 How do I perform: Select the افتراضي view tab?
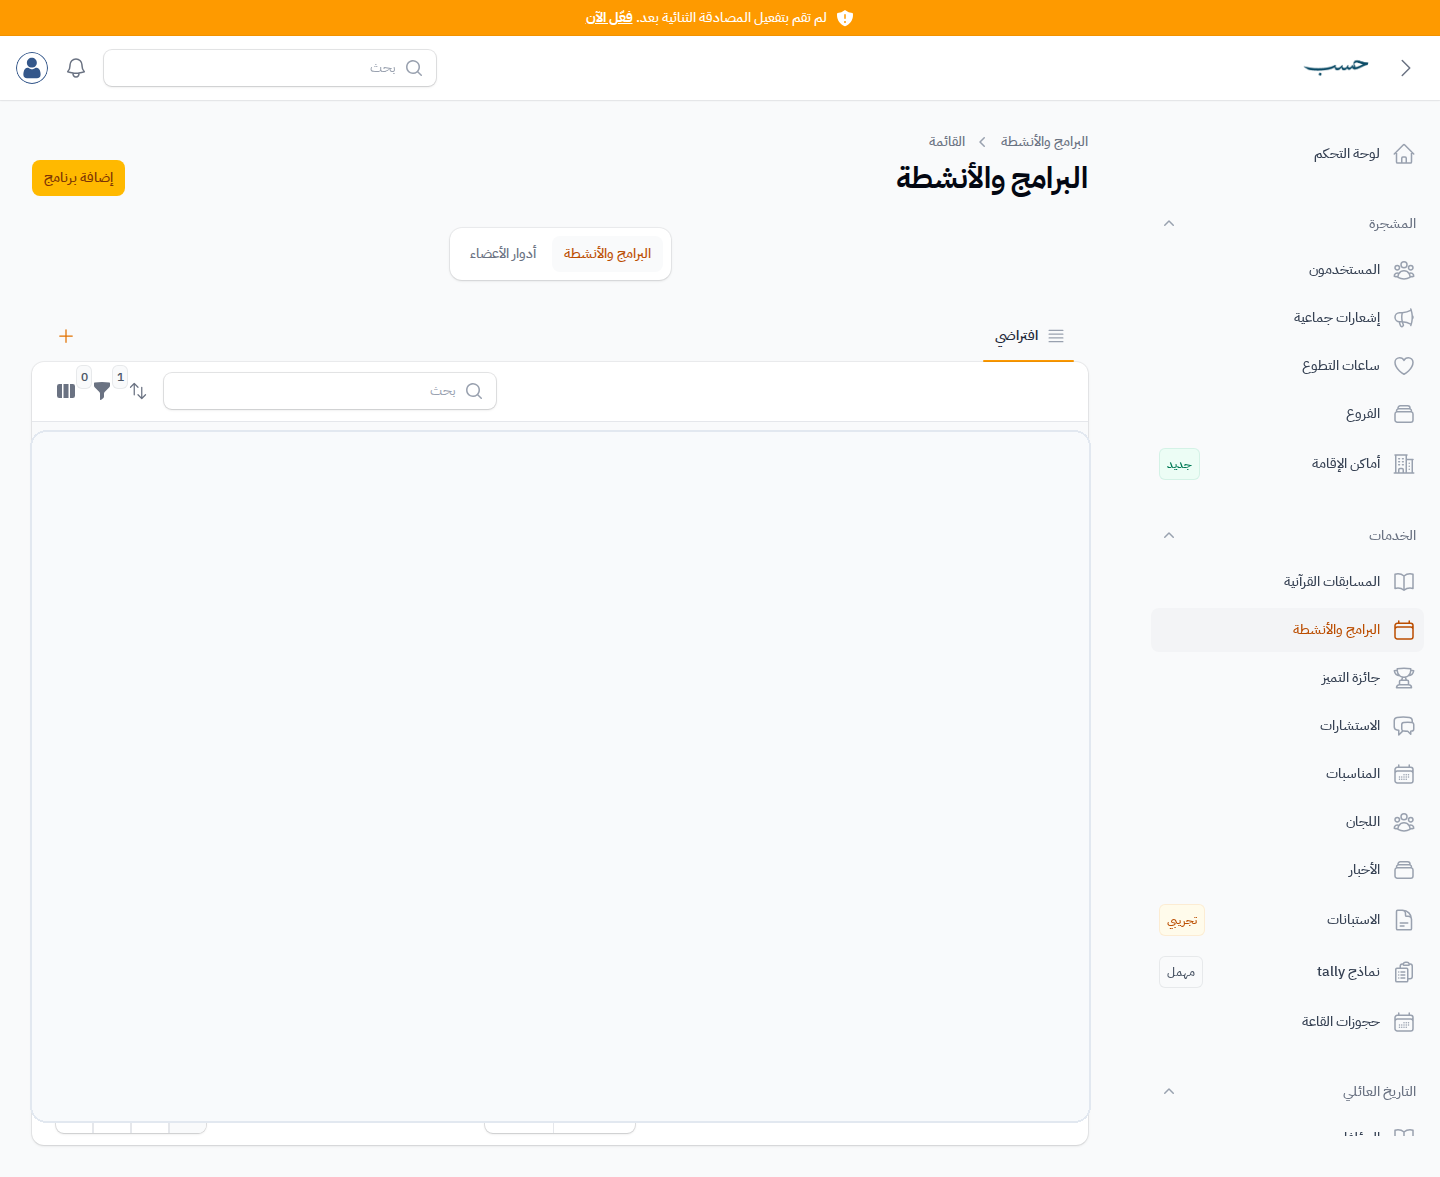tap(1028, 336)
